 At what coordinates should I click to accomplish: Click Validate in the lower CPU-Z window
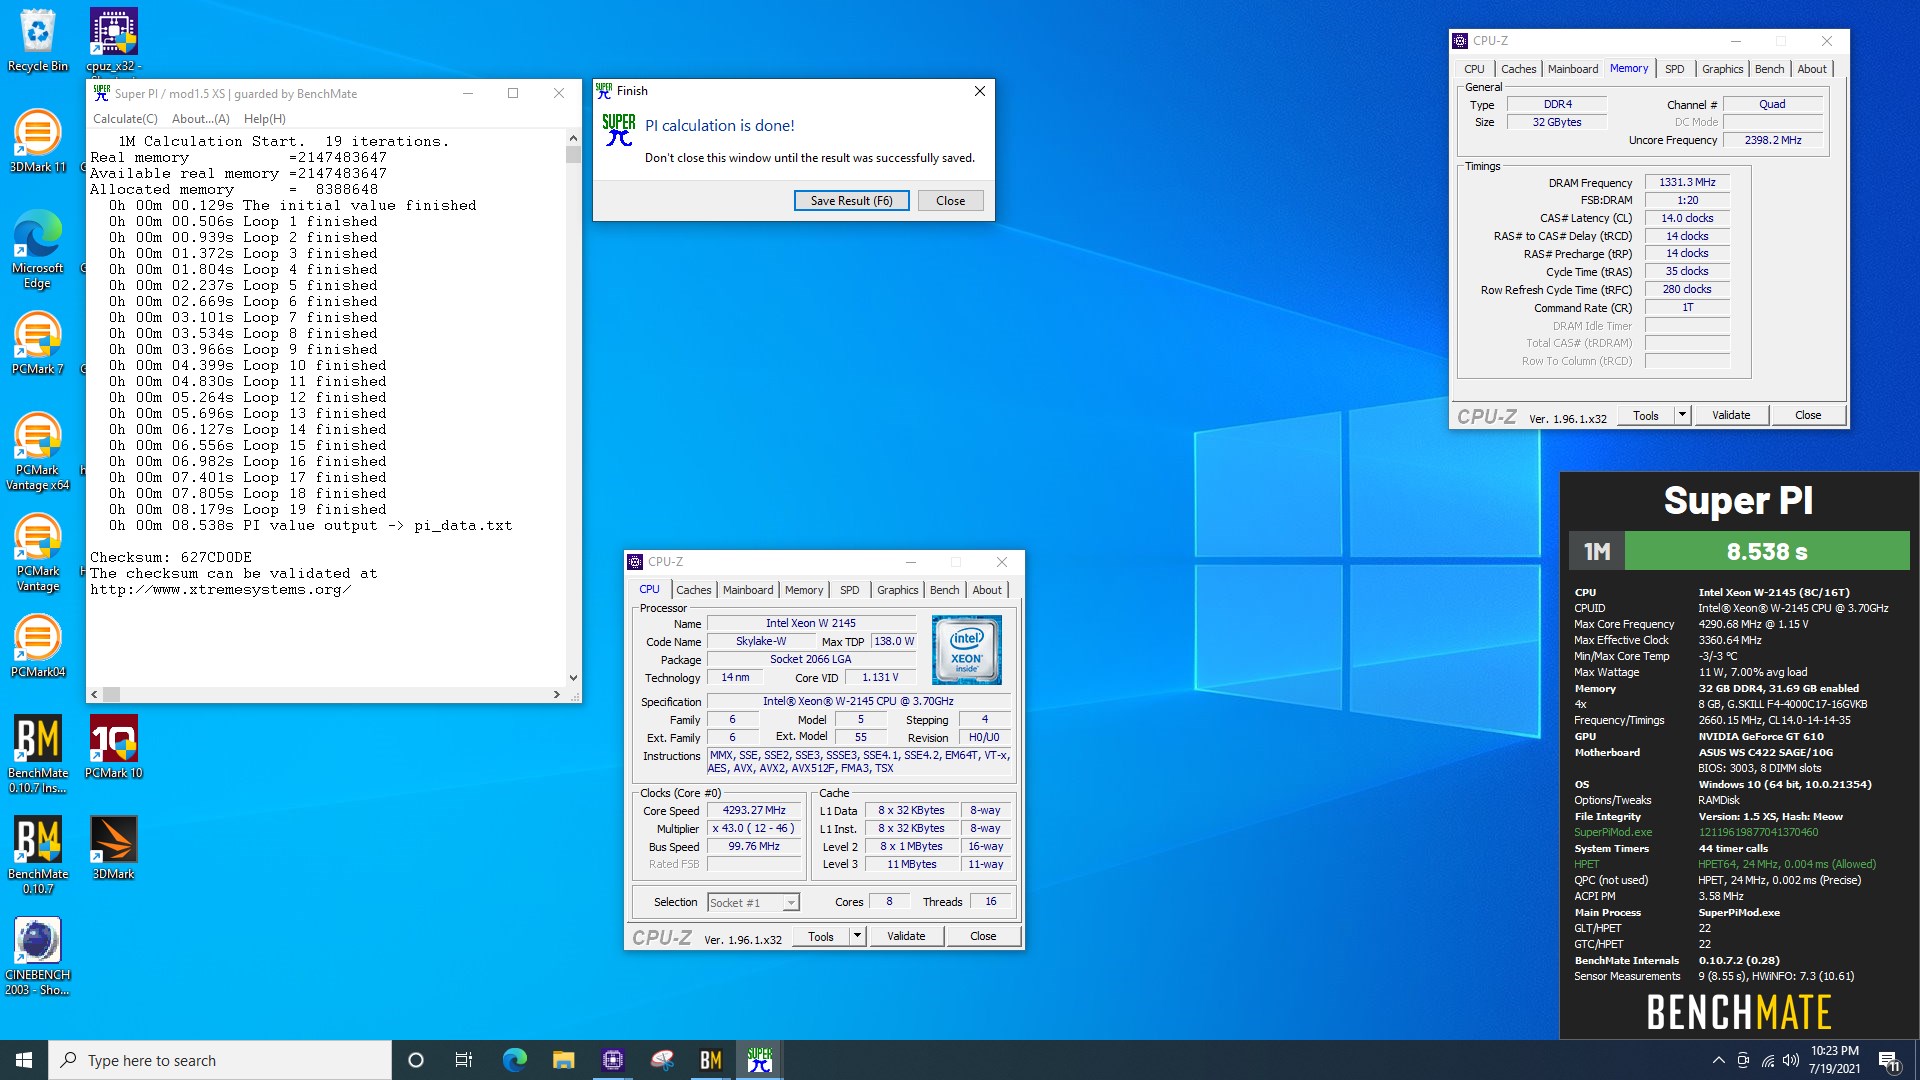(x=906, y=936)
